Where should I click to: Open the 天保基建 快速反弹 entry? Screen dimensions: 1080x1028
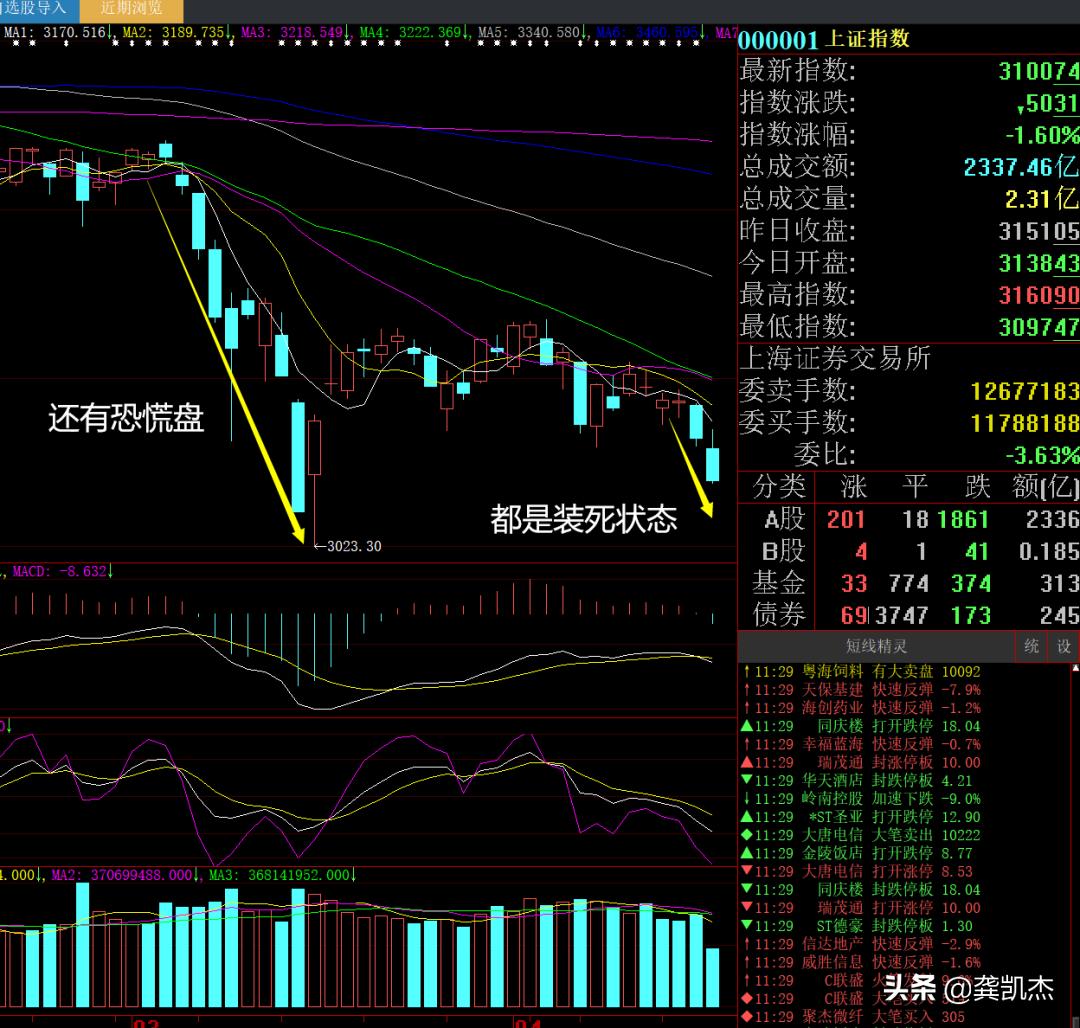(x=860, y=689)
